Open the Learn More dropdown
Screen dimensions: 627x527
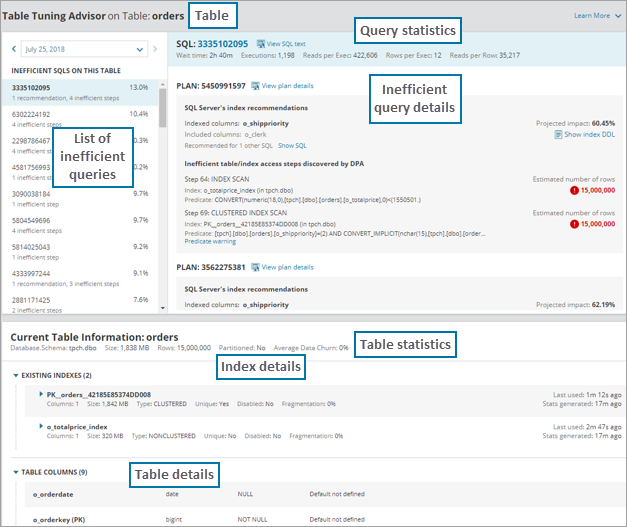(596, 16)
